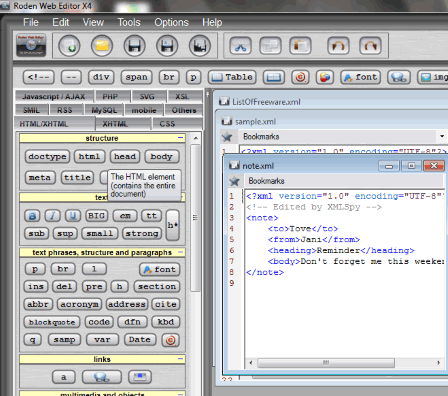Click the a anchor tag button
This screenshot has height=396, width=448.
pyautogui.click(x=64, y=377)
